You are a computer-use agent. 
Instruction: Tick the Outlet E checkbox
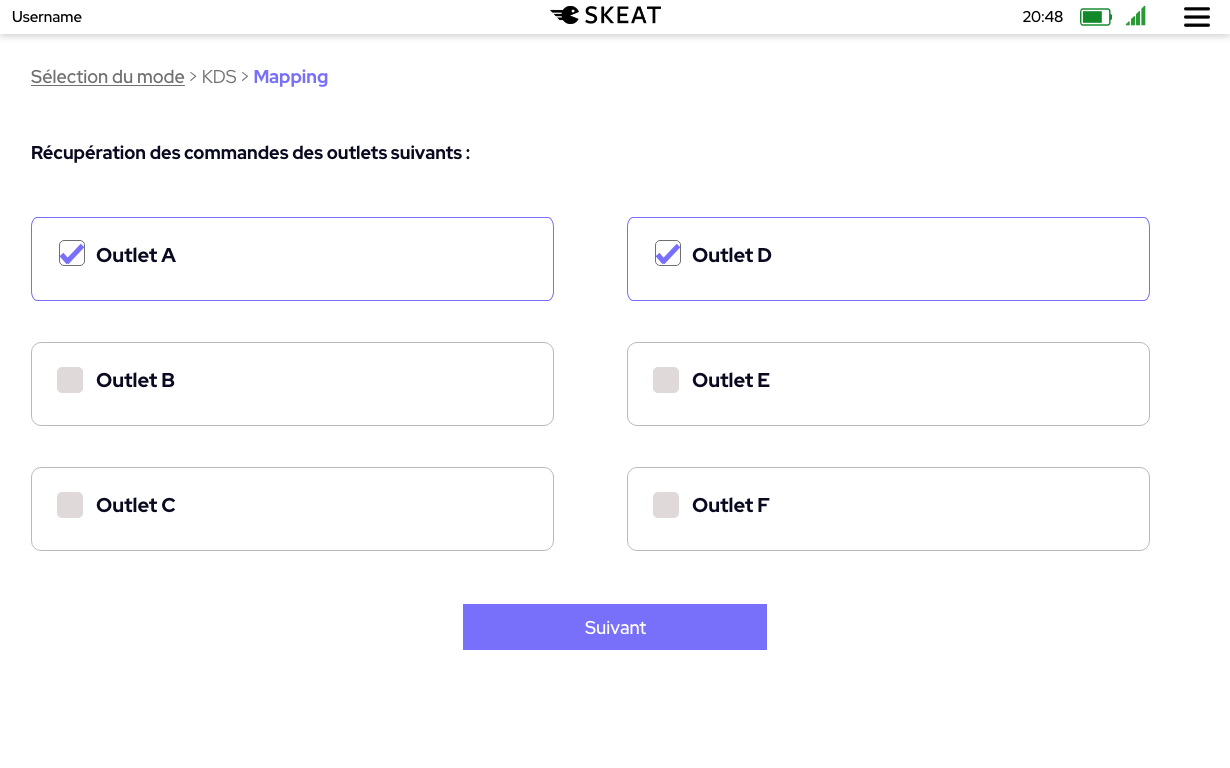[666, 380]
